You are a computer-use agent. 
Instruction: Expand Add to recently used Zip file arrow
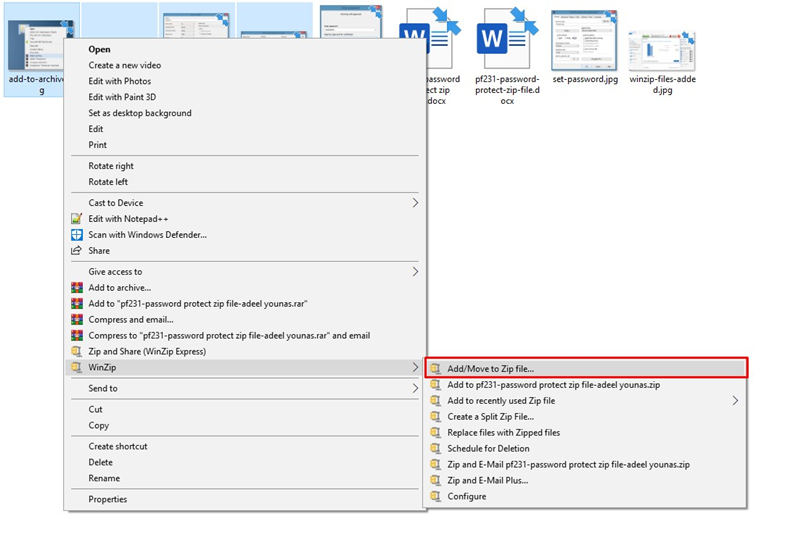(x=735, y=401)
